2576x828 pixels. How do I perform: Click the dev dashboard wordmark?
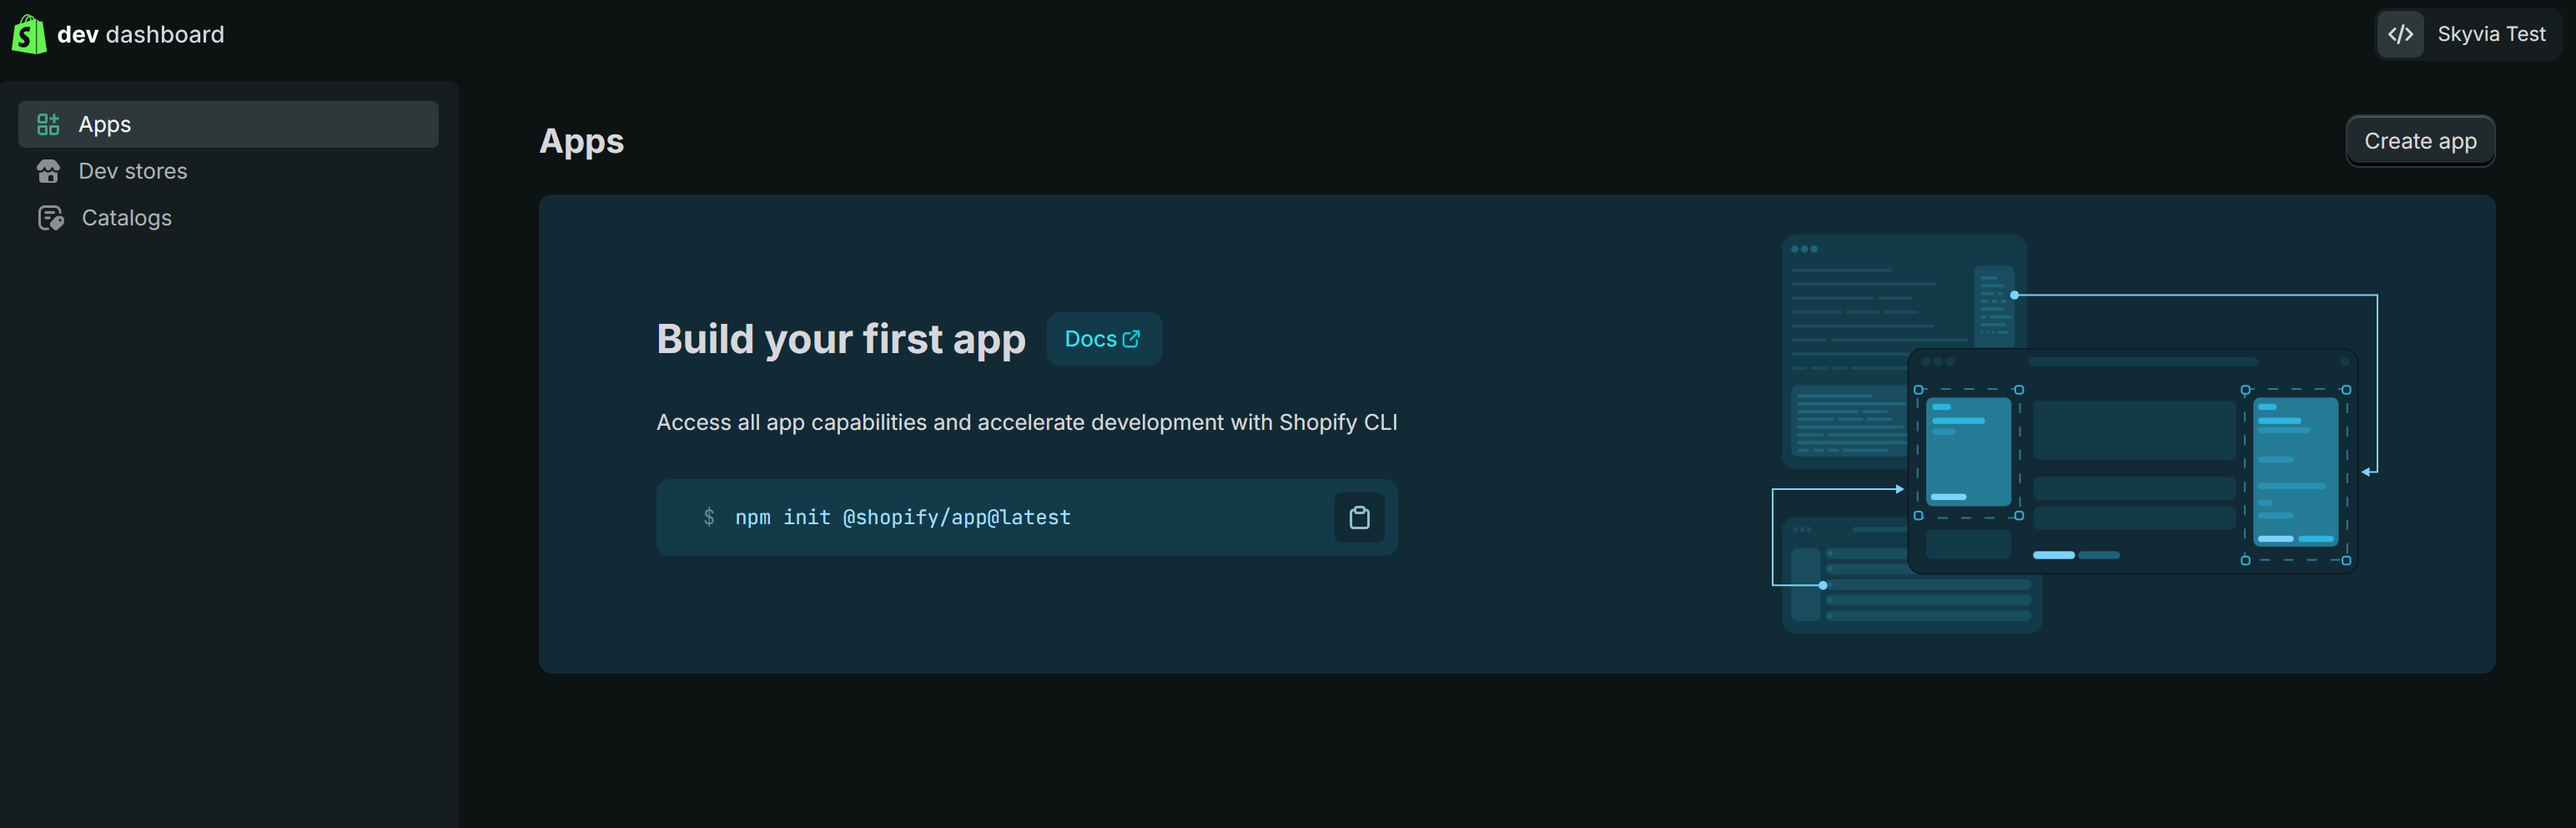[140, 33]
